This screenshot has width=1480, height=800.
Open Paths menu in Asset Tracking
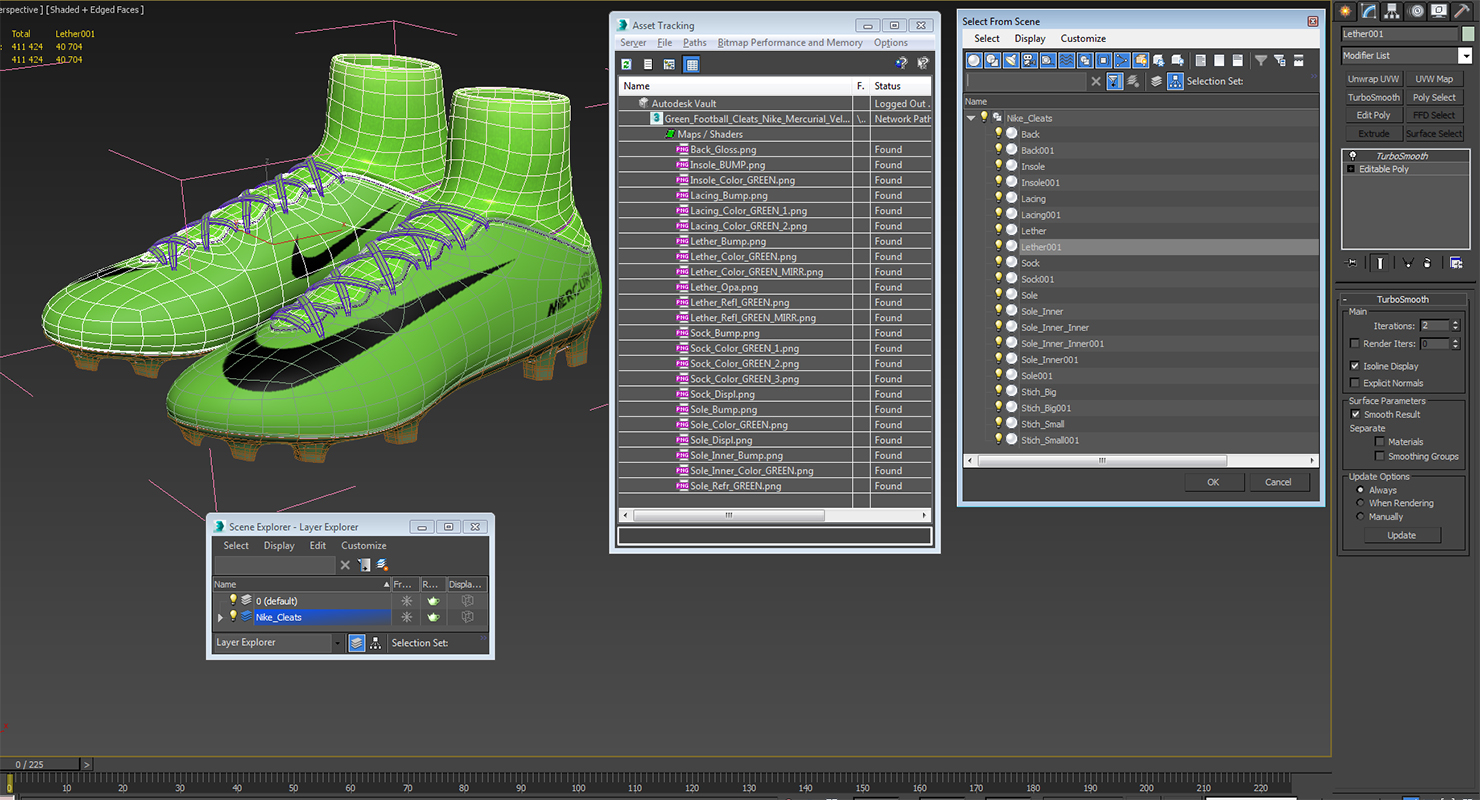coord(695,43)
